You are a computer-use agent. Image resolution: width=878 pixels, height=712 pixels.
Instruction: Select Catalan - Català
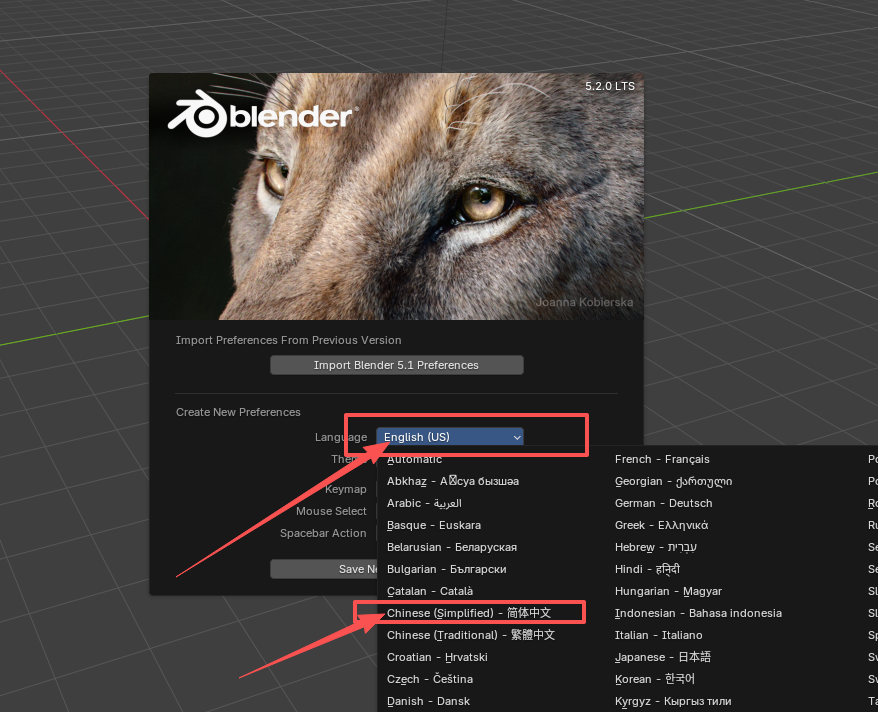point(429,591)
